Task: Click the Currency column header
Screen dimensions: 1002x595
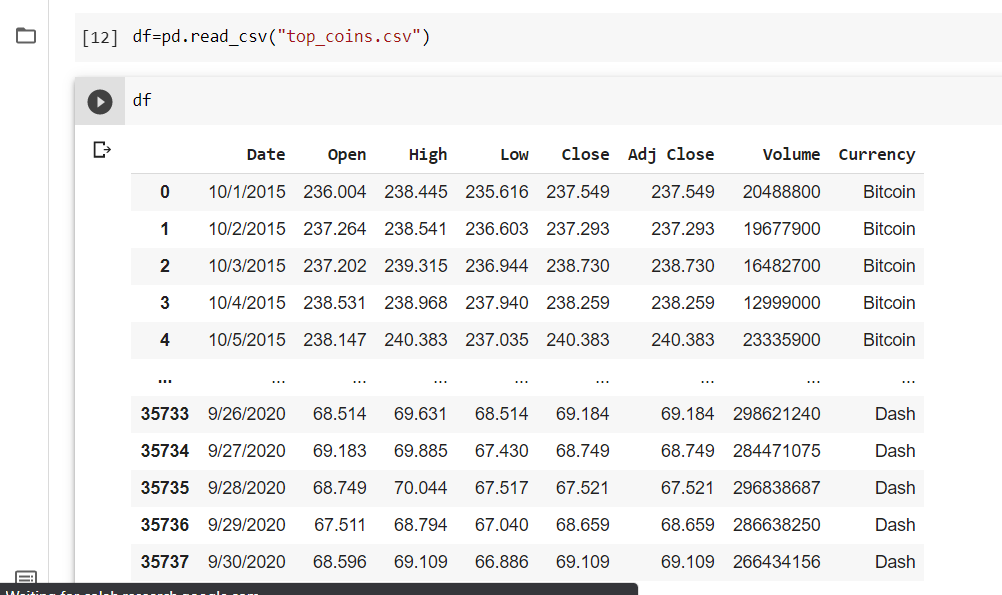Action: [877, 154]
